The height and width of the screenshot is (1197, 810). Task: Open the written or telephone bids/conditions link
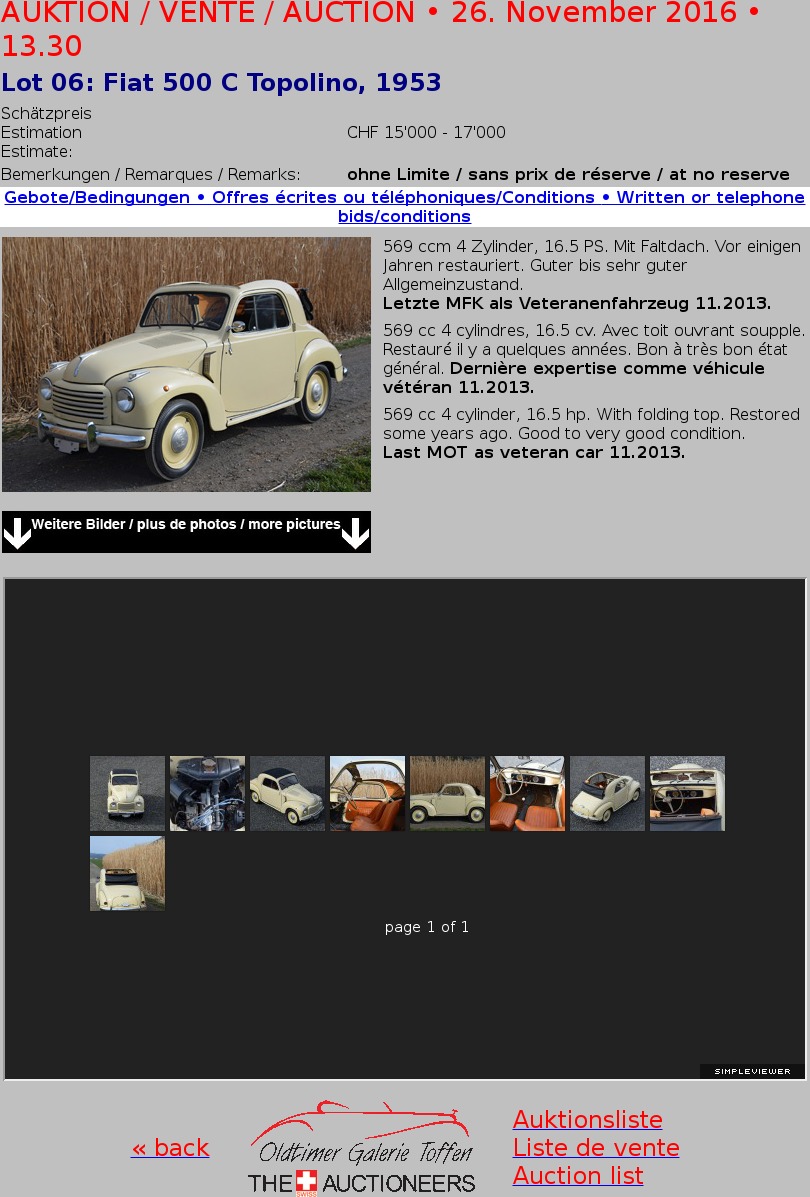[405, 207]
